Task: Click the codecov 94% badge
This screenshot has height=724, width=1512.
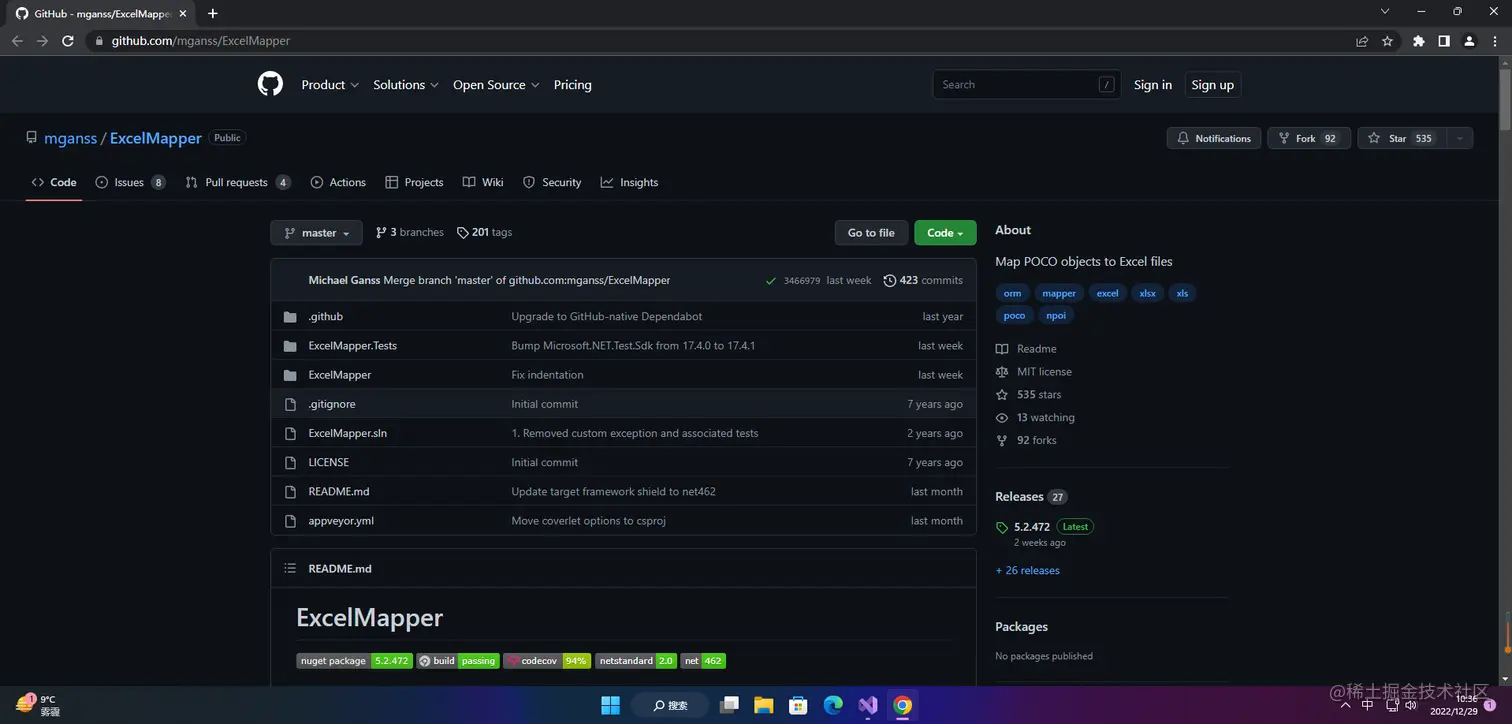Action: click(x=547, y=661)
